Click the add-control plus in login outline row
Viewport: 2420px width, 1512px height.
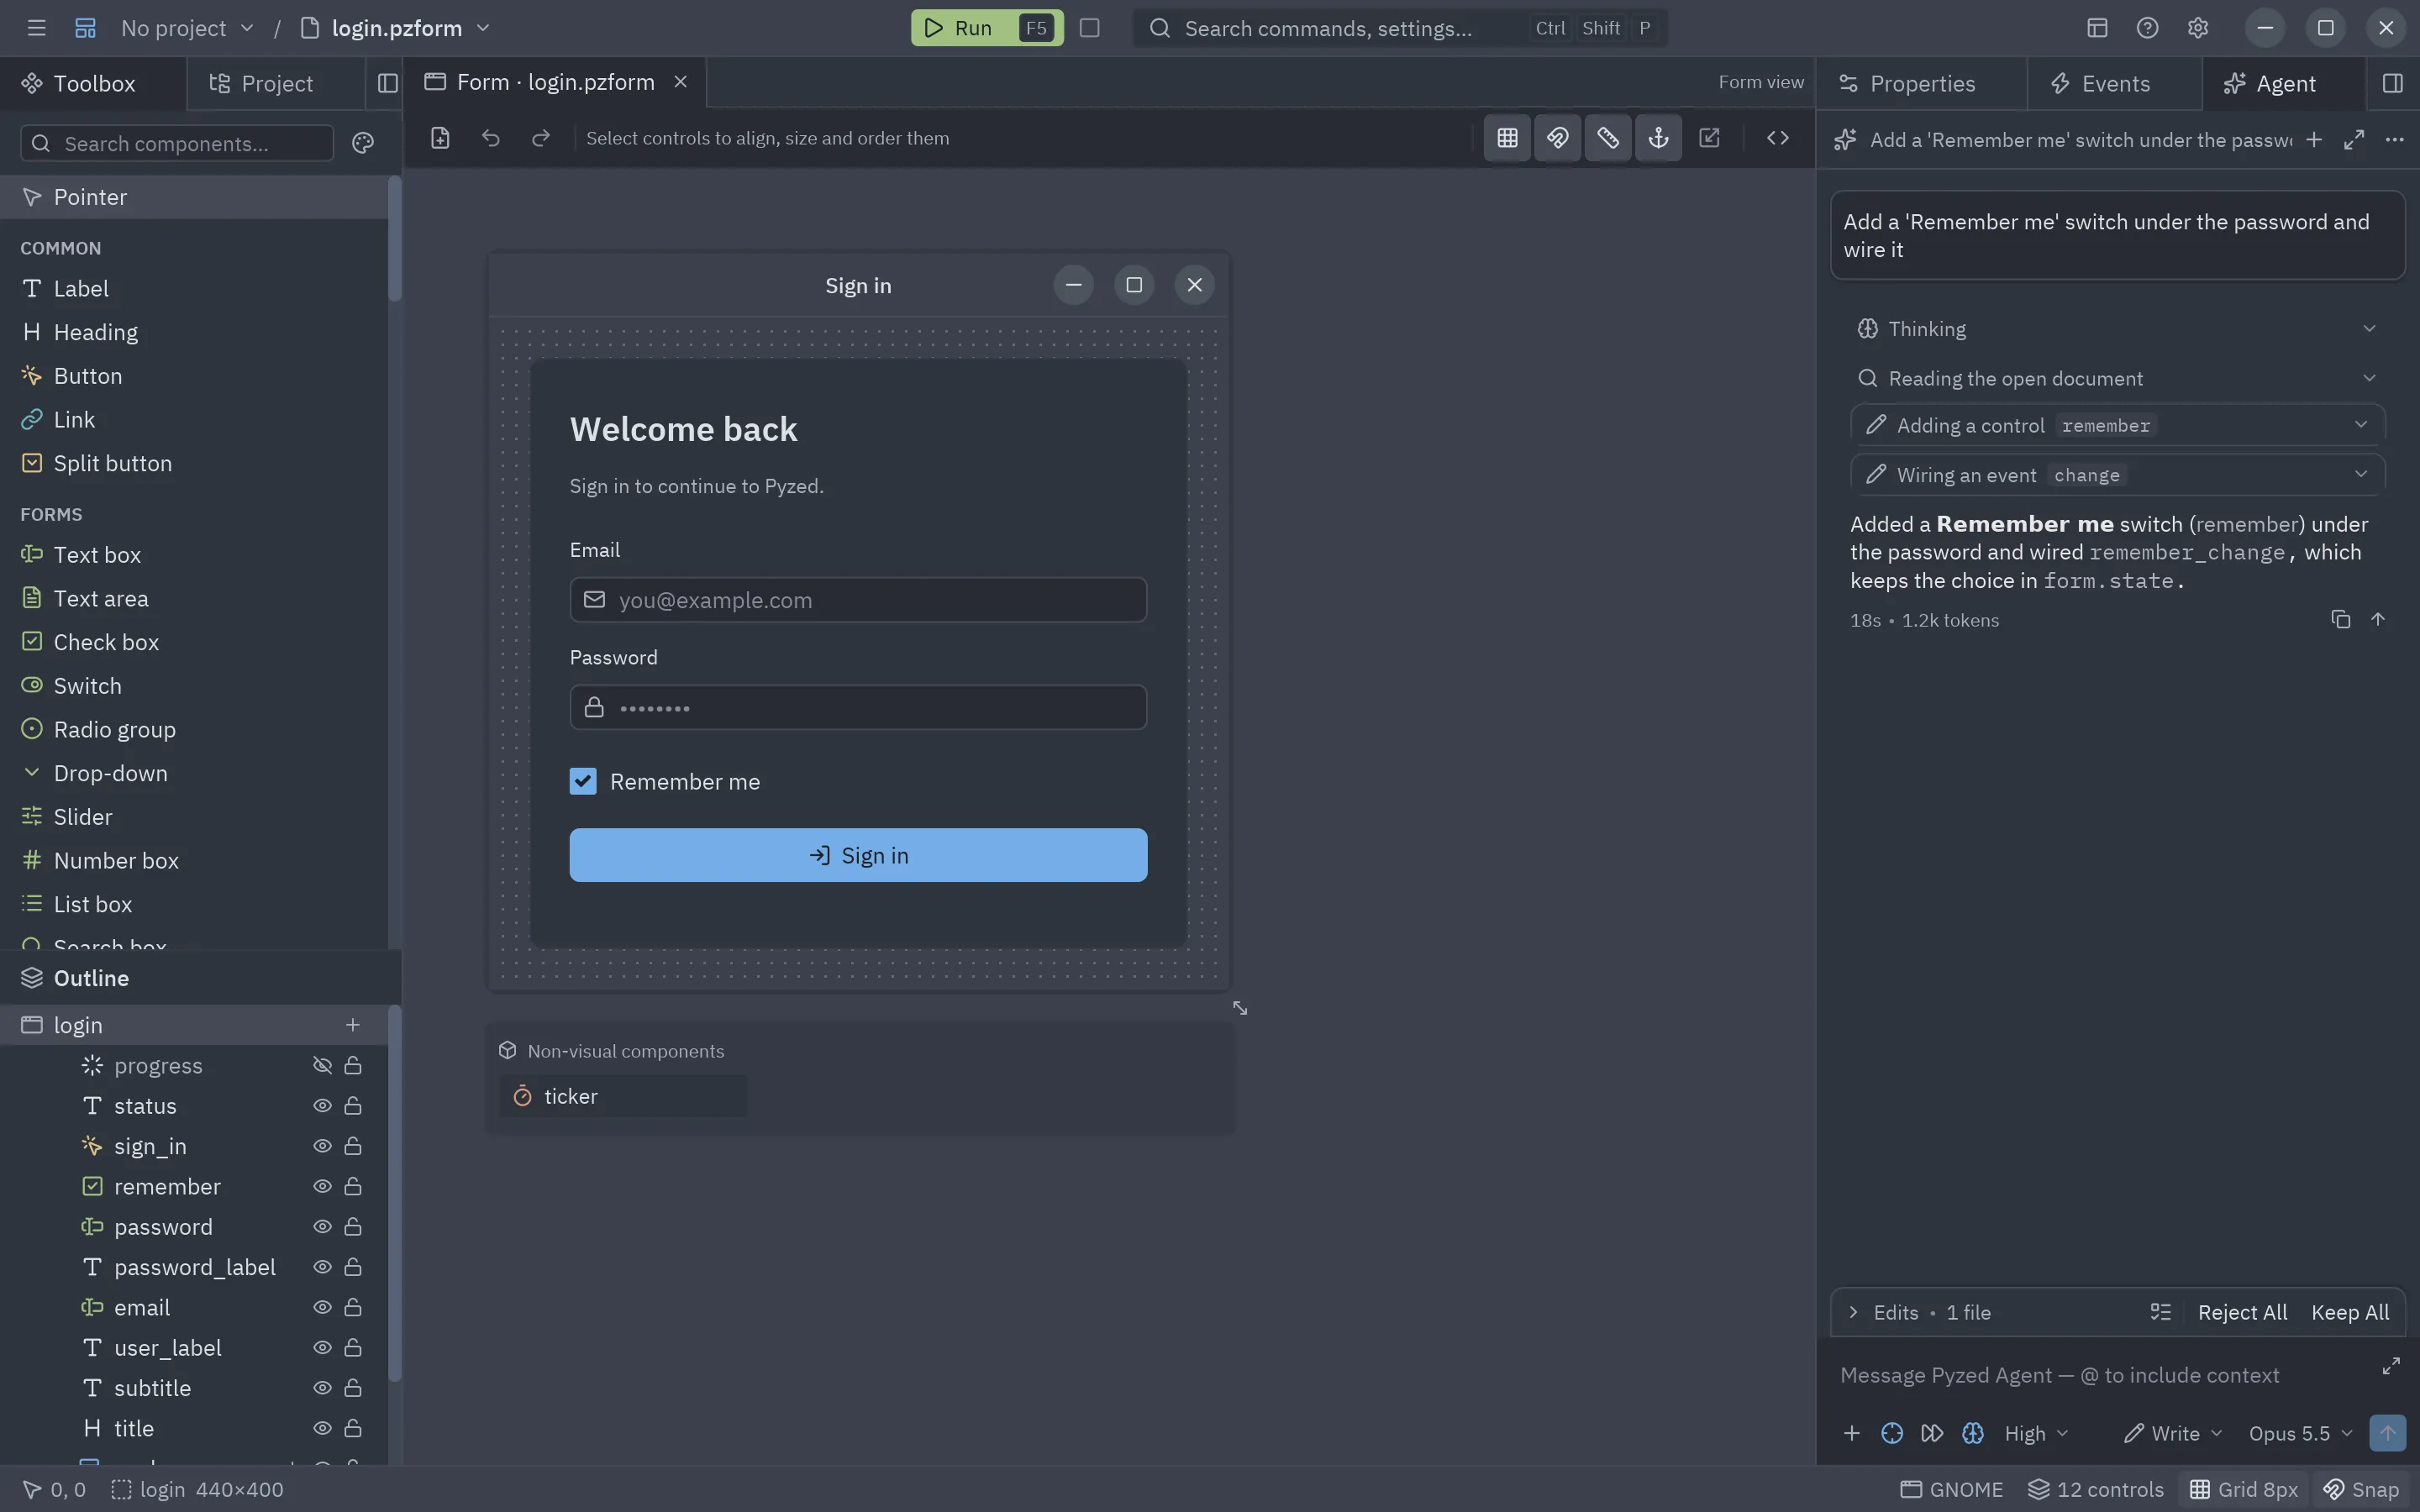[x=352, y=1025]
